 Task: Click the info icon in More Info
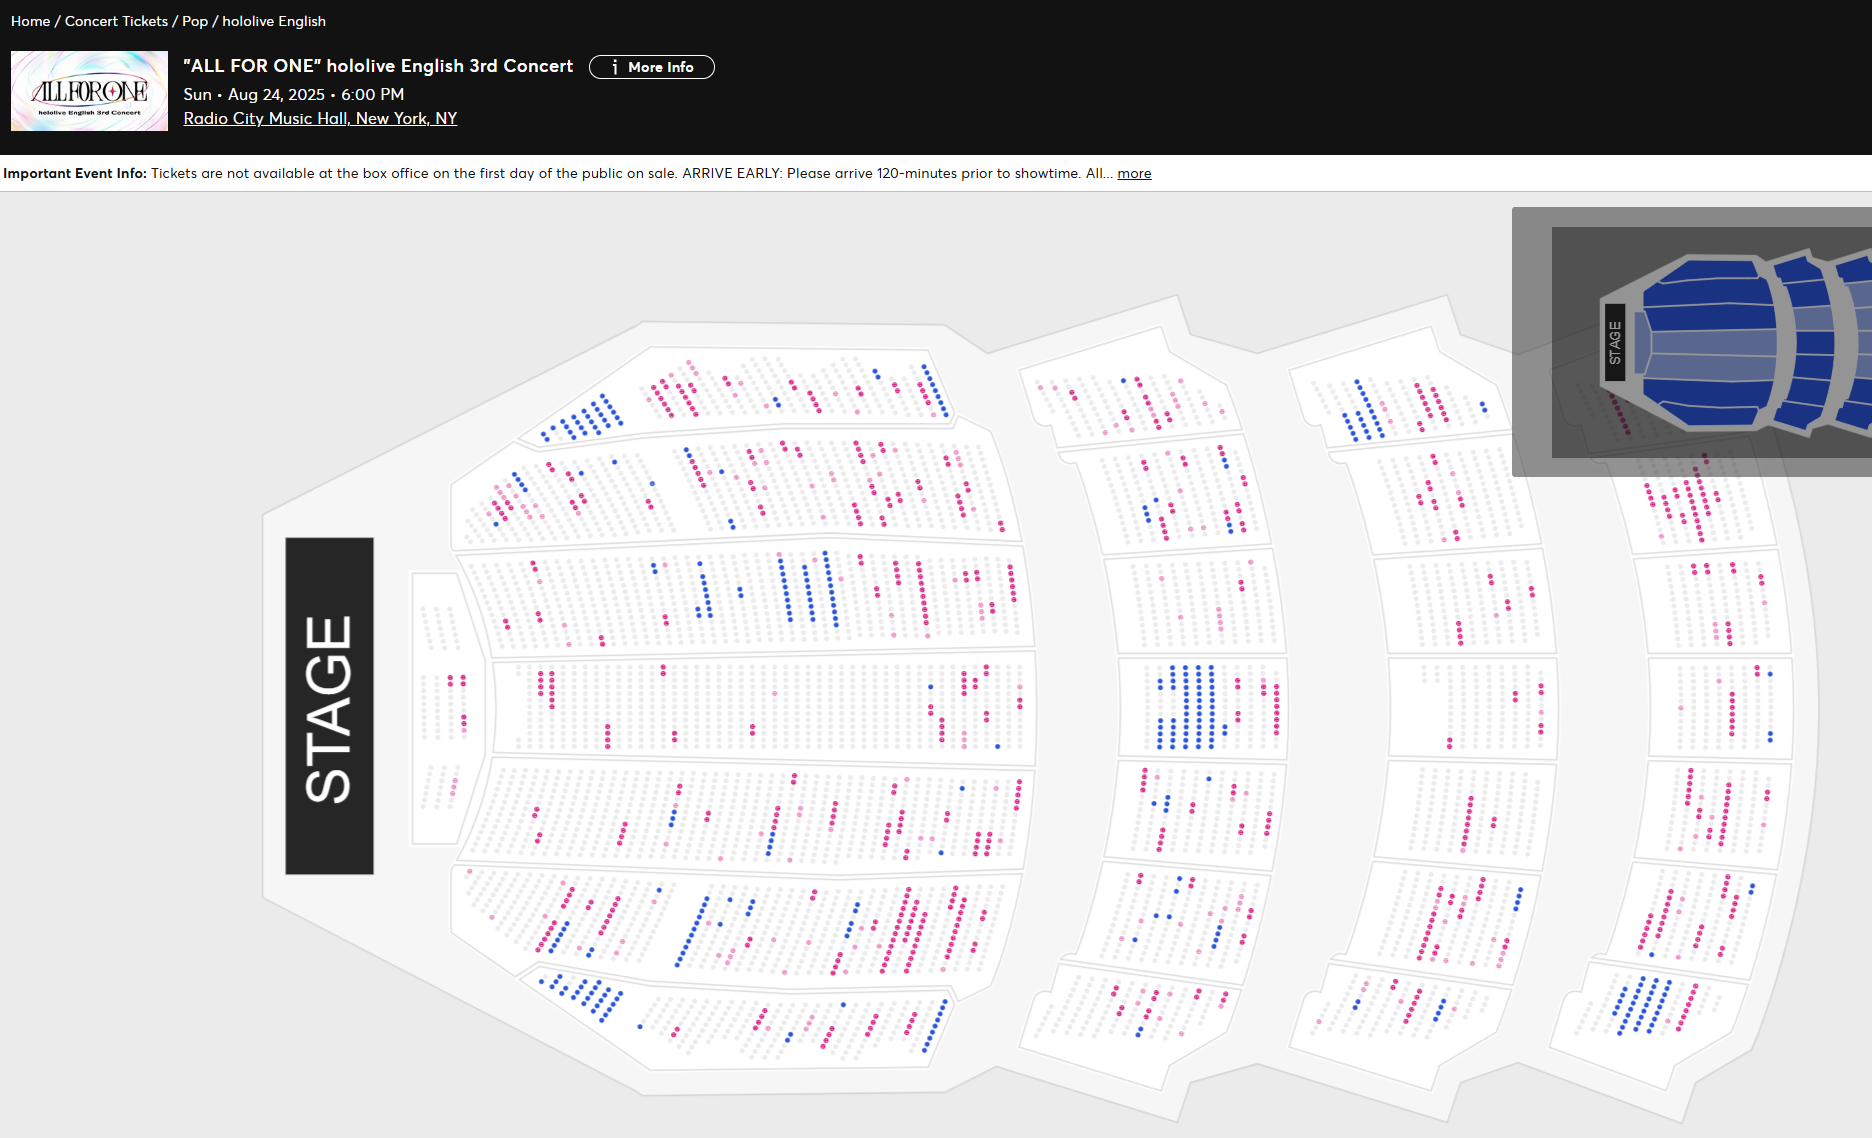614,67
